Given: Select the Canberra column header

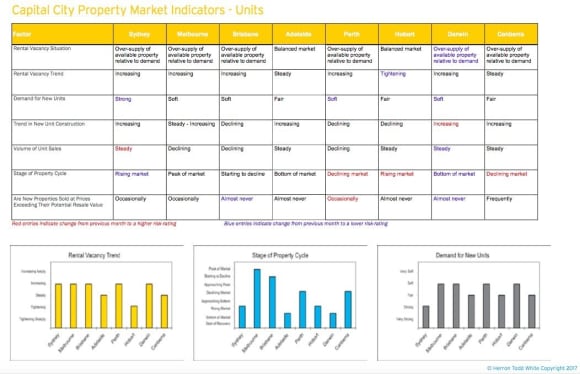Looking at the screenshot, I should tap(511, 34).
